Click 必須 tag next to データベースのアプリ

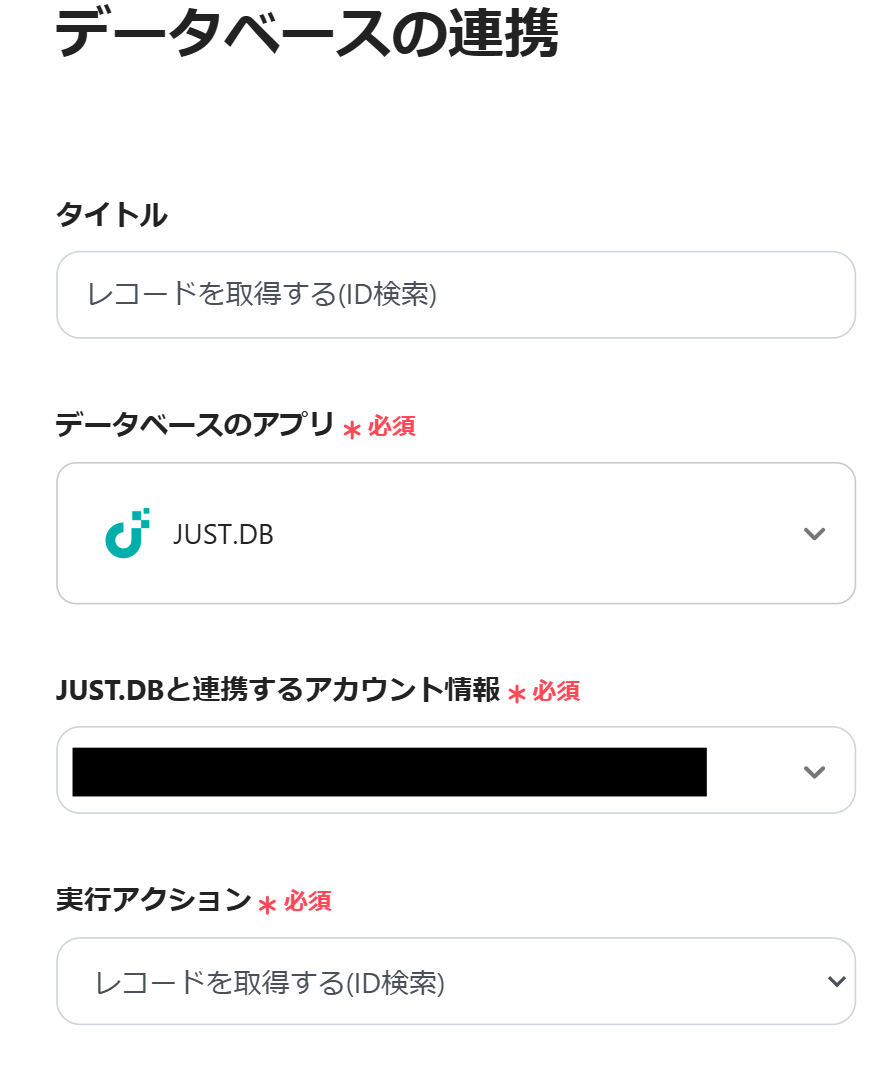pos(392,427)
